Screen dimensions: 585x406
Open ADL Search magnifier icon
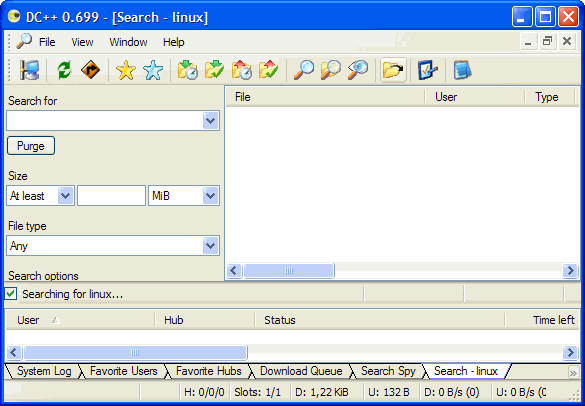coord(331,70)
